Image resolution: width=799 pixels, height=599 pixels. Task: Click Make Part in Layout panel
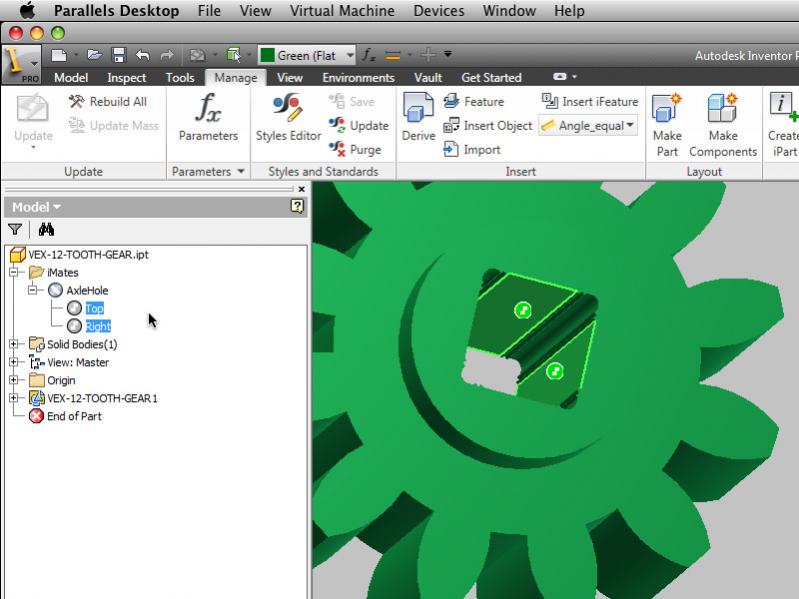coord(667,125)
